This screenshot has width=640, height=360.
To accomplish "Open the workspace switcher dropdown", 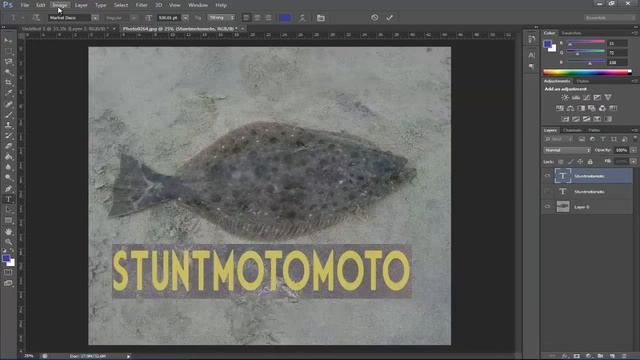I will point(609,18).
